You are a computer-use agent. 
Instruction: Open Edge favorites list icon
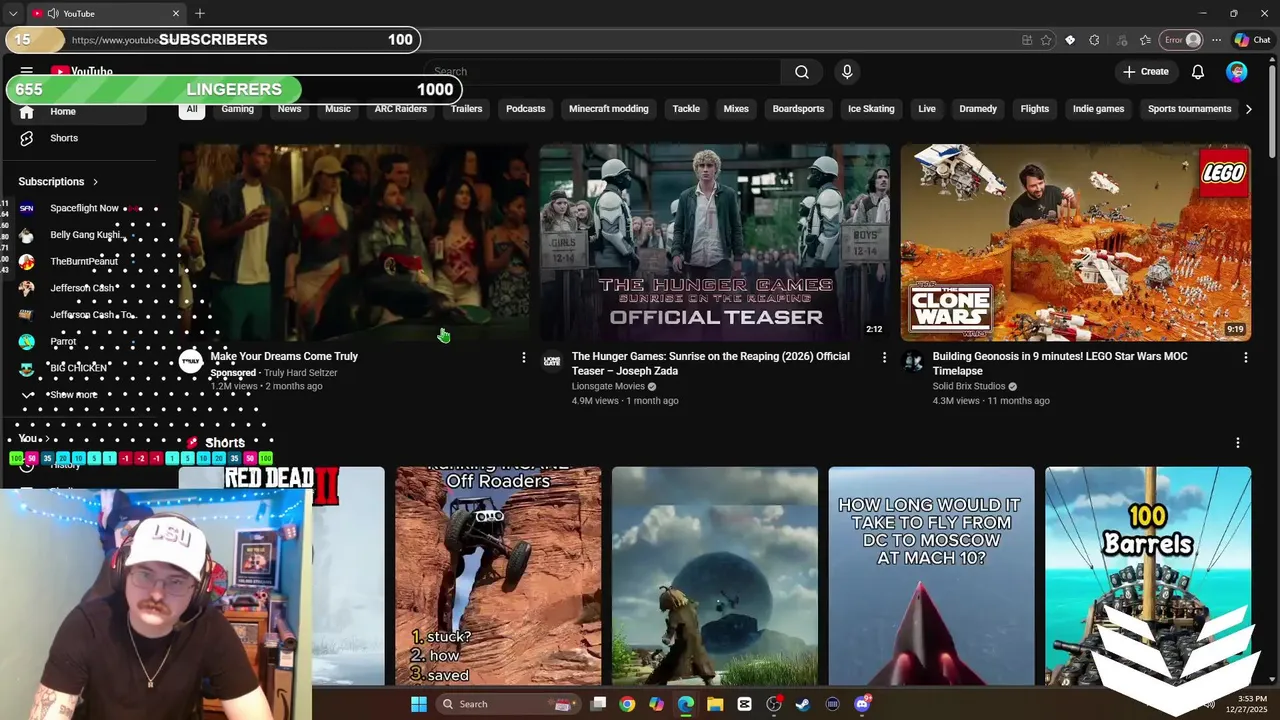coord(1145,40)
